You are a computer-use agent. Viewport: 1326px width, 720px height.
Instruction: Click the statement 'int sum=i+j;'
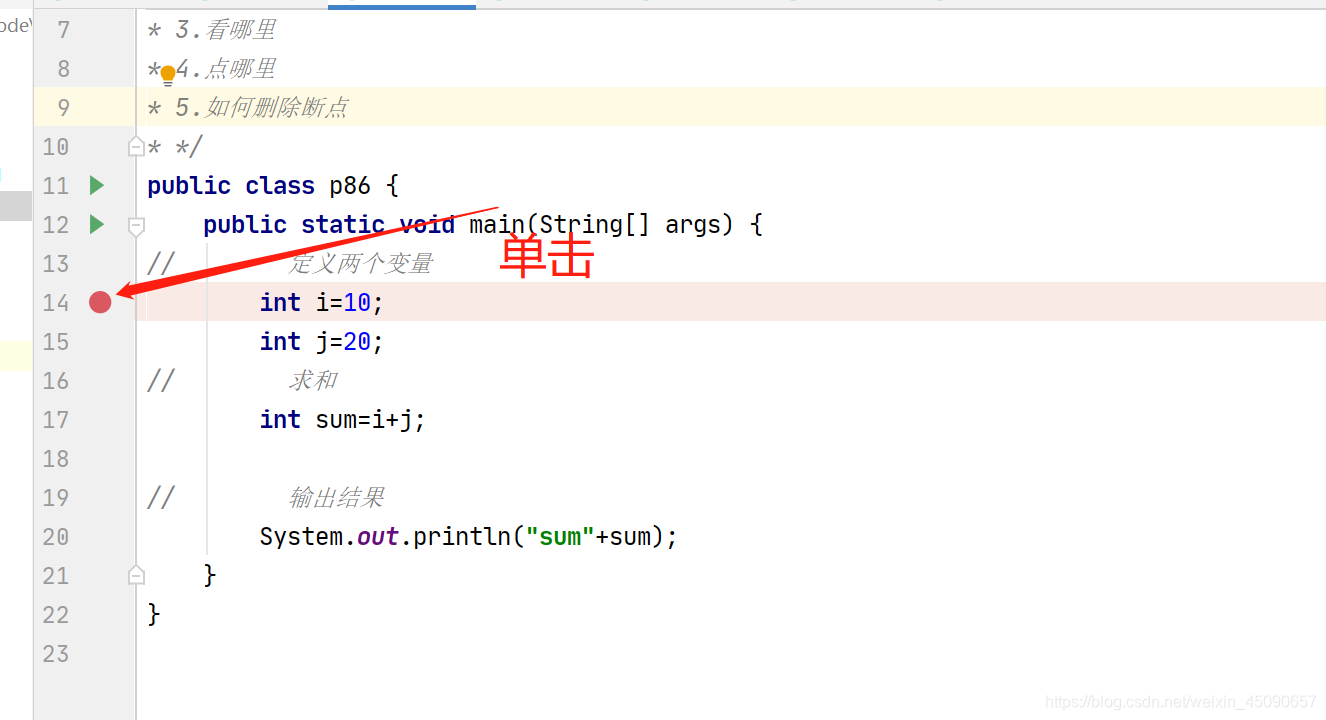point(342,420)
